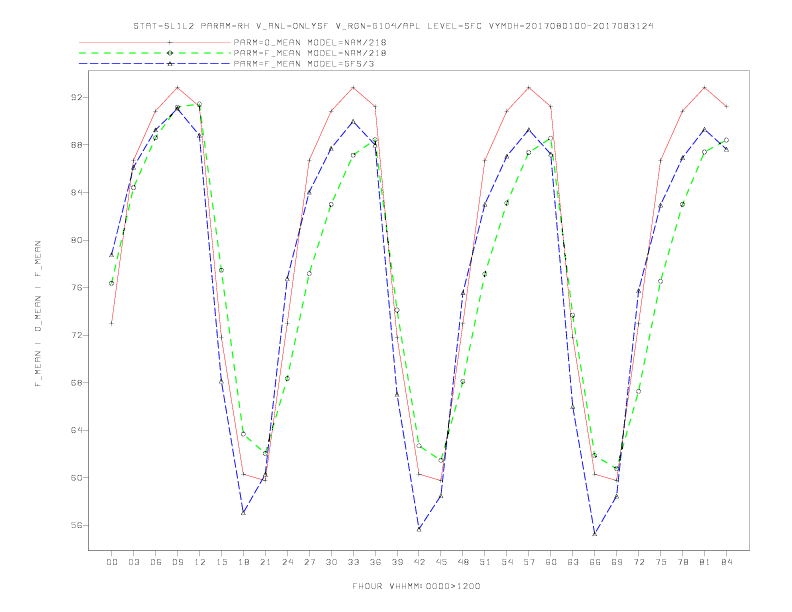The image size is (792, 612).
Task: Click y-axis tick value 92
Action: (76, 97)
